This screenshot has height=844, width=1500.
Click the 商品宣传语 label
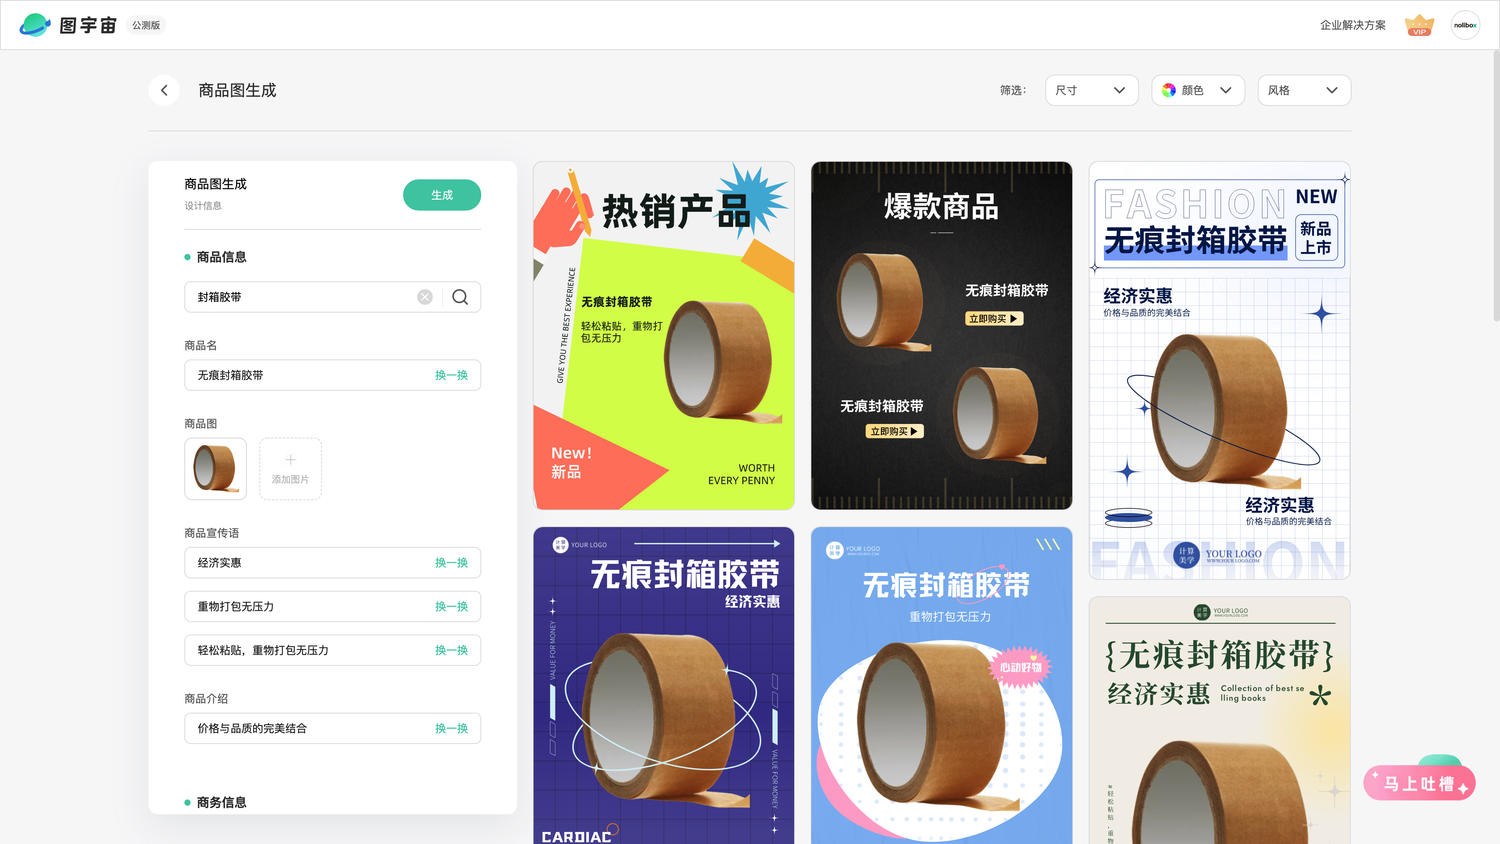(212, 533)
